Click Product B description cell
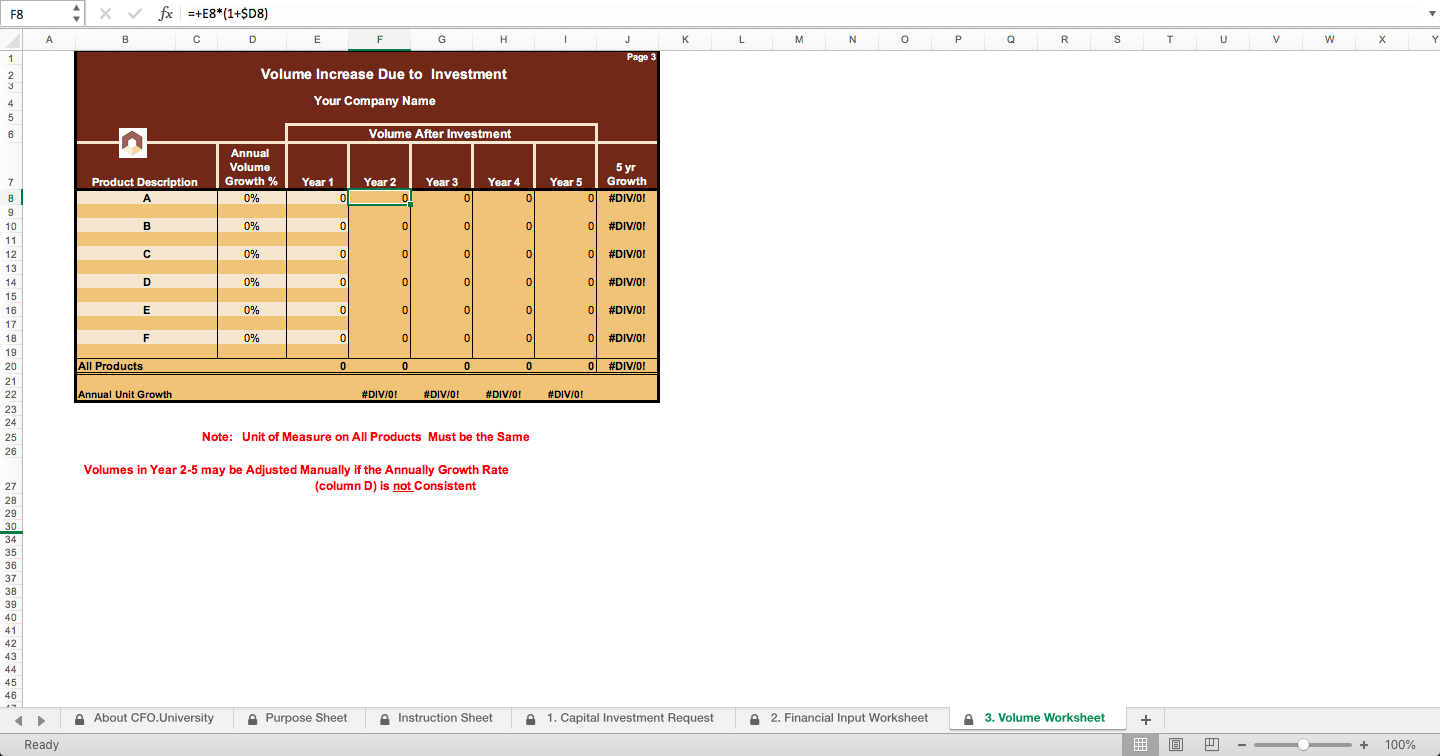Screen dimensions: 1440x756 [146, 226]
